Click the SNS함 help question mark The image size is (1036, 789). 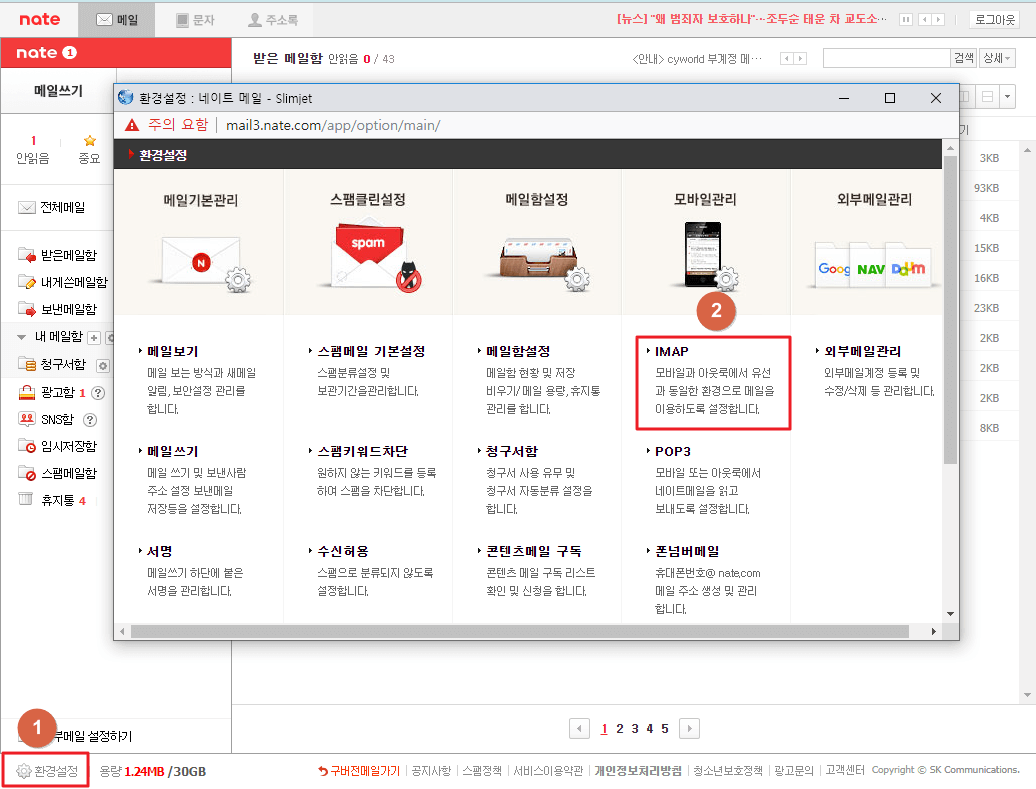tap(90, 420)
